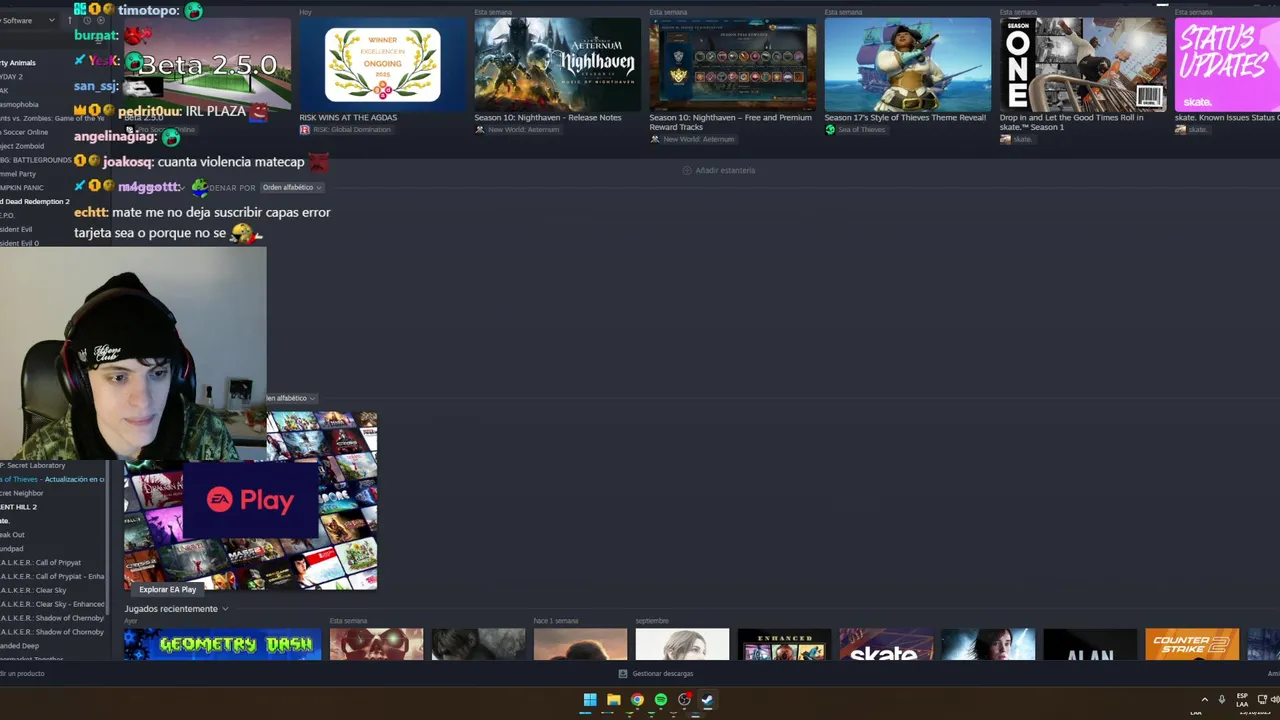Screen dimensions: 1280x720
Task: Click the downloads icon beside Gestionar descargas
Action: (x=623, y=674)
